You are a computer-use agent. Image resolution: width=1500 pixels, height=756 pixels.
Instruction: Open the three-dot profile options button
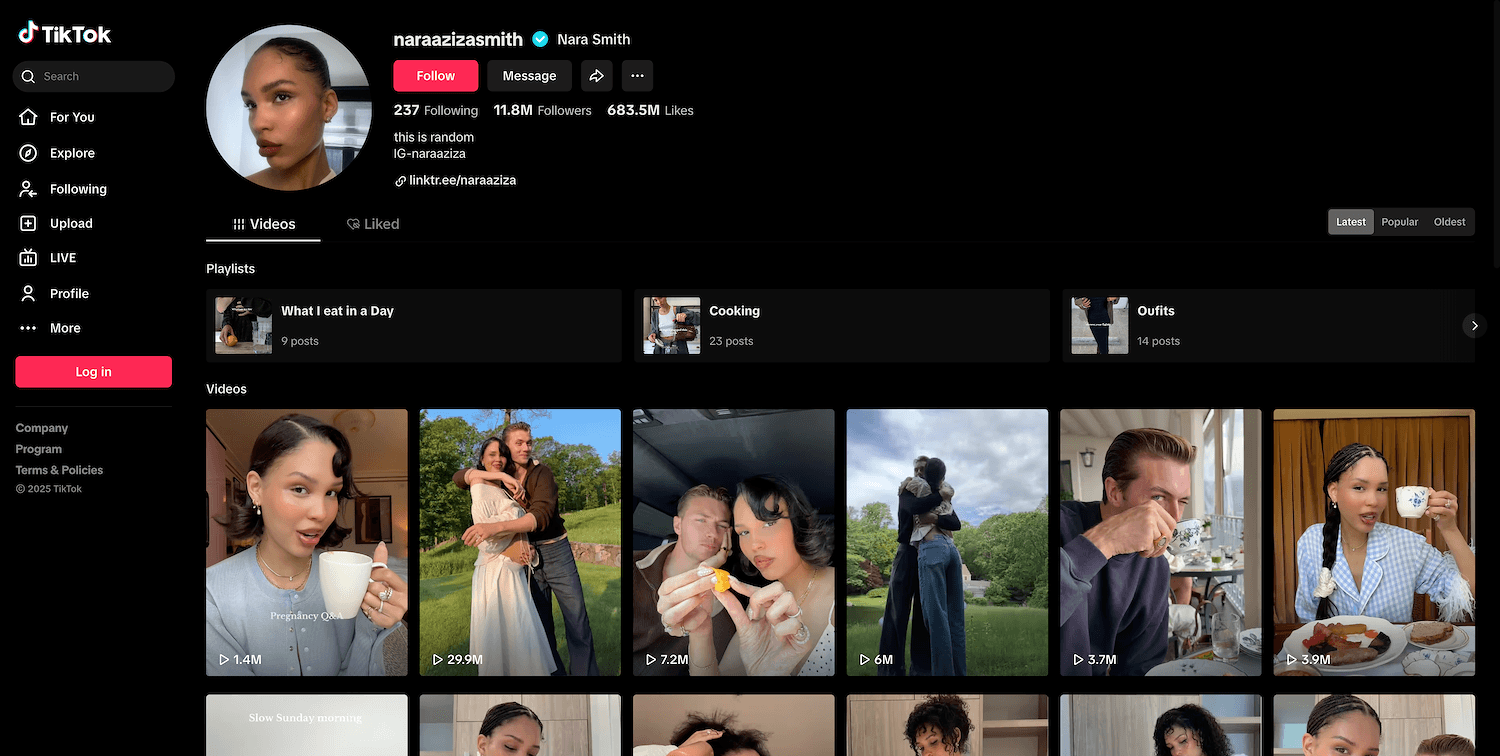click(637, 76)
